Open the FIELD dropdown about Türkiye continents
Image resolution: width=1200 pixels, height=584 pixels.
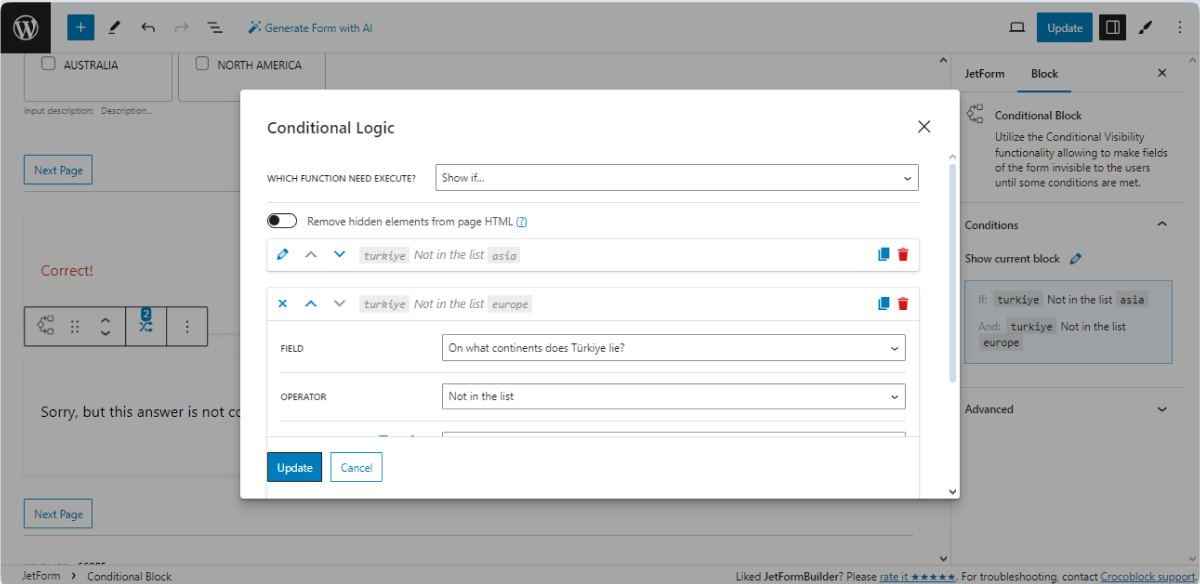pyautogui.click(x=675, y=347)
